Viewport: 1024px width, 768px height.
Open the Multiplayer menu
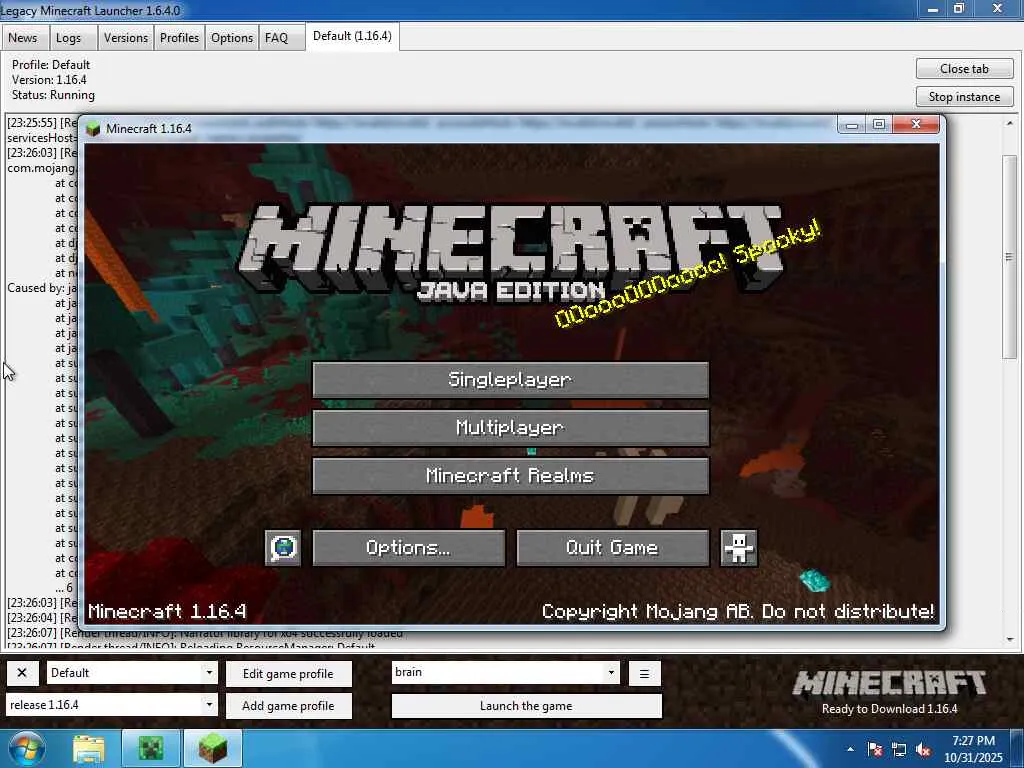511,428
